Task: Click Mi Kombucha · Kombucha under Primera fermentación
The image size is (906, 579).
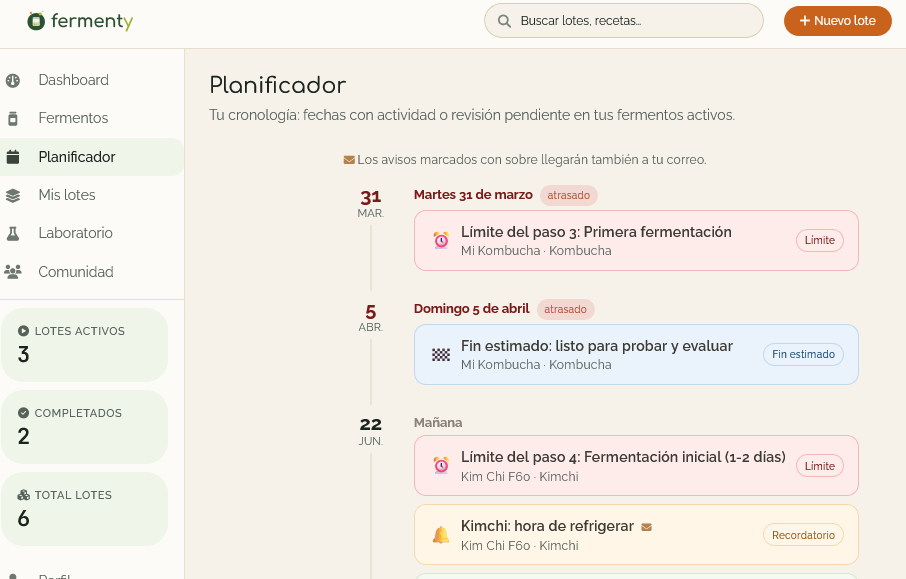Action: [x=536, y=251]
